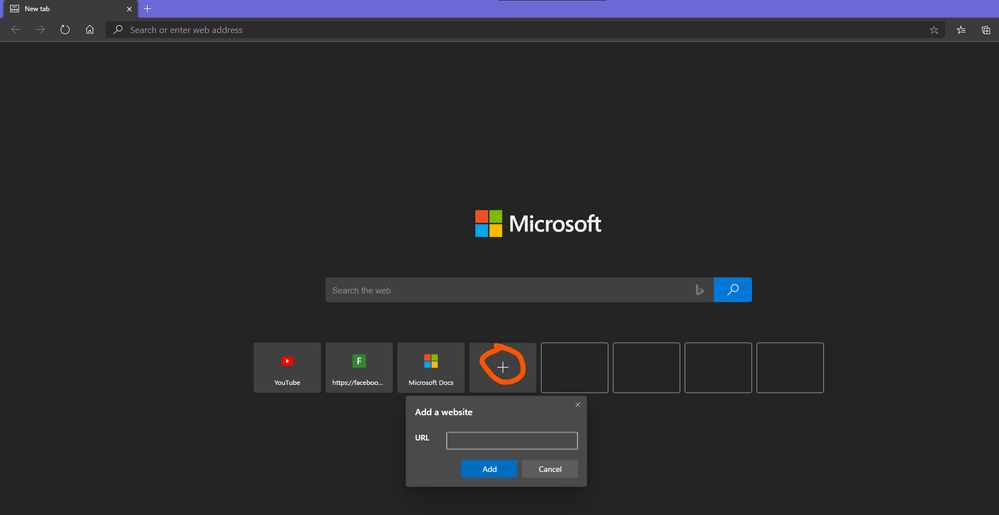
Task: Open the Collections icon in toolbar
Action: coord(986,30)
